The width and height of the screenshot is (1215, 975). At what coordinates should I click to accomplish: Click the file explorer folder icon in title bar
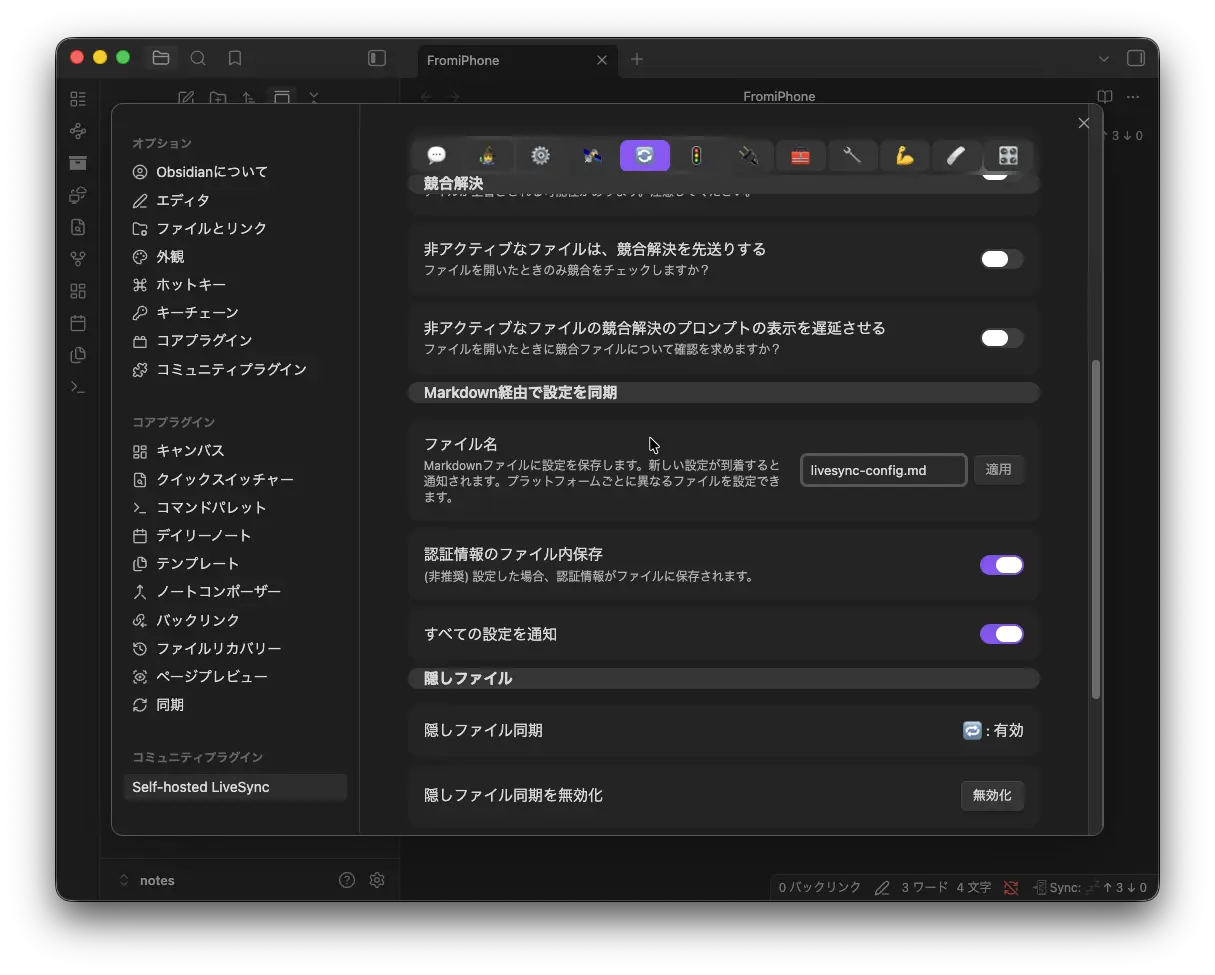[161, 58]
